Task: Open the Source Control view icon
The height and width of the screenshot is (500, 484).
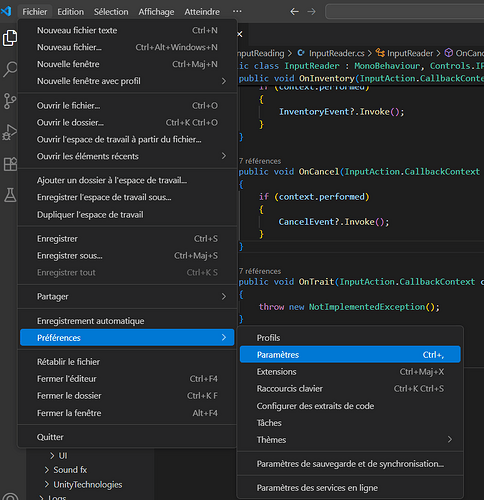Action: (x=10, y=101)
